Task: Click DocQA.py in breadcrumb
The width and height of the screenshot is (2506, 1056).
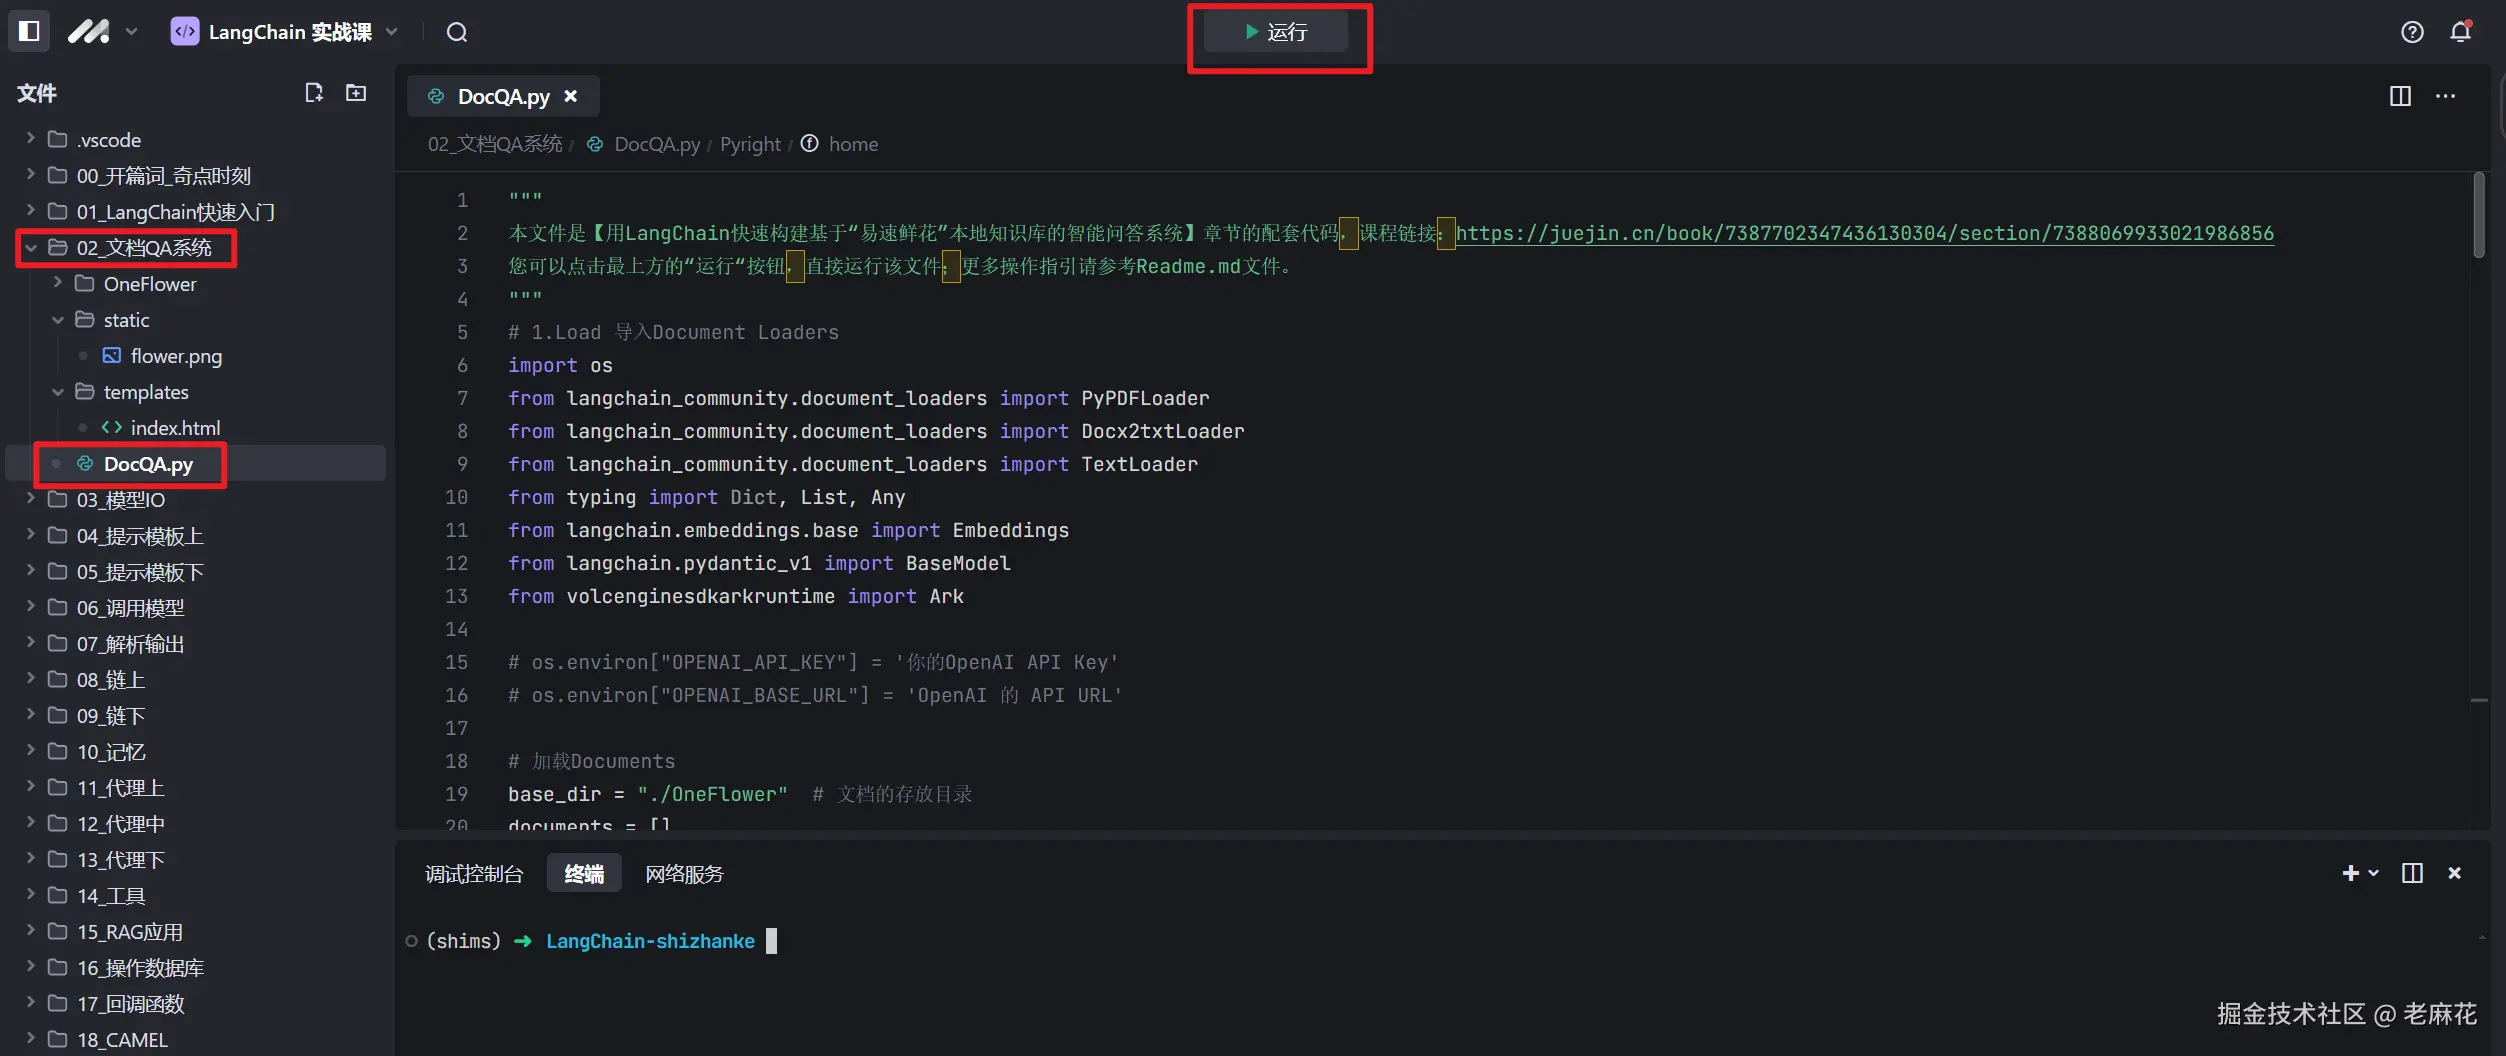Action: pos(657,144)
